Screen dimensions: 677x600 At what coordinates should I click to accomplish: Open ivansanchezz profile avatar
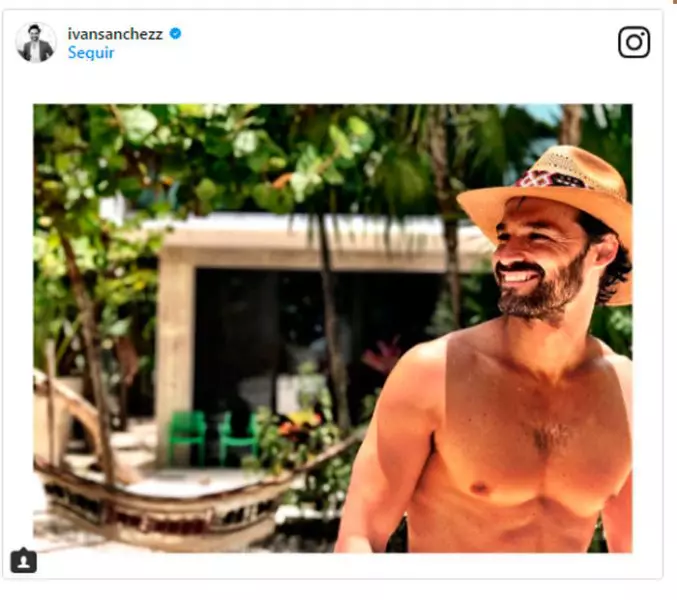(36, 42)
